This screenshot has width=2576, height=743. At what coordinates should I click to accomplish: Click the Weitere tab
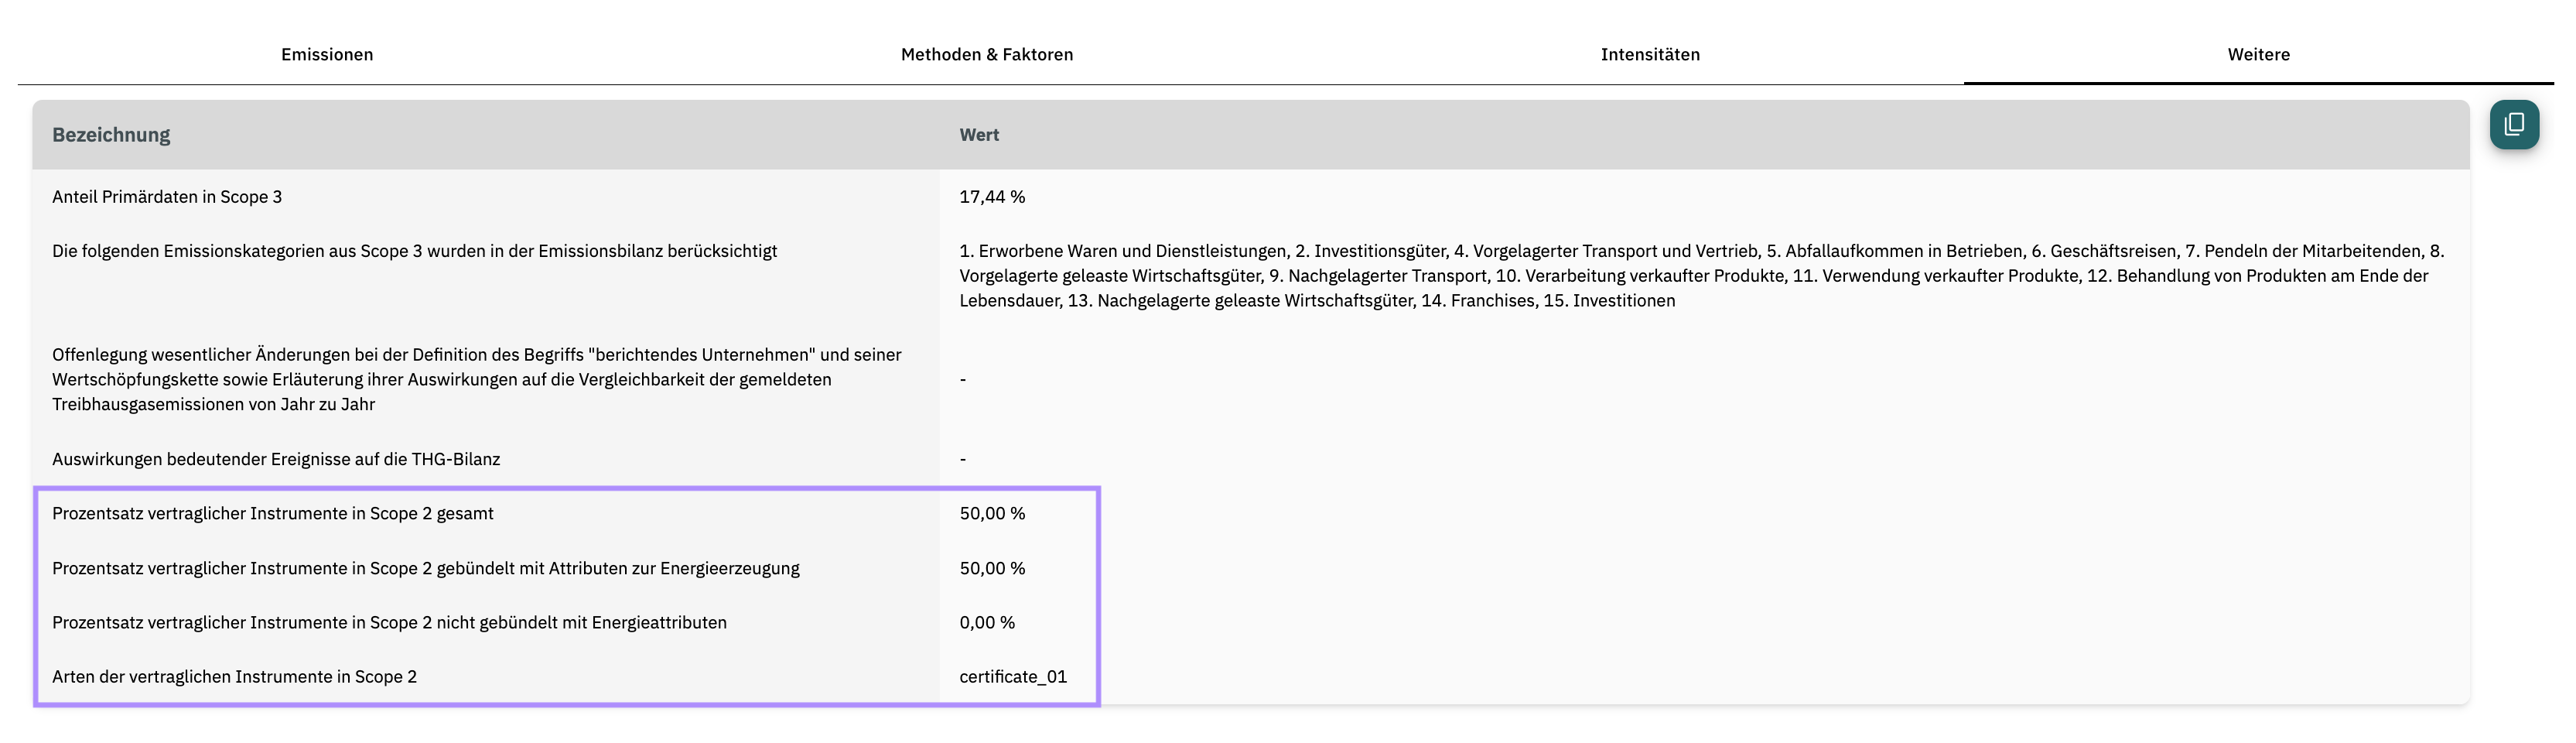[x=2258, y=55]
